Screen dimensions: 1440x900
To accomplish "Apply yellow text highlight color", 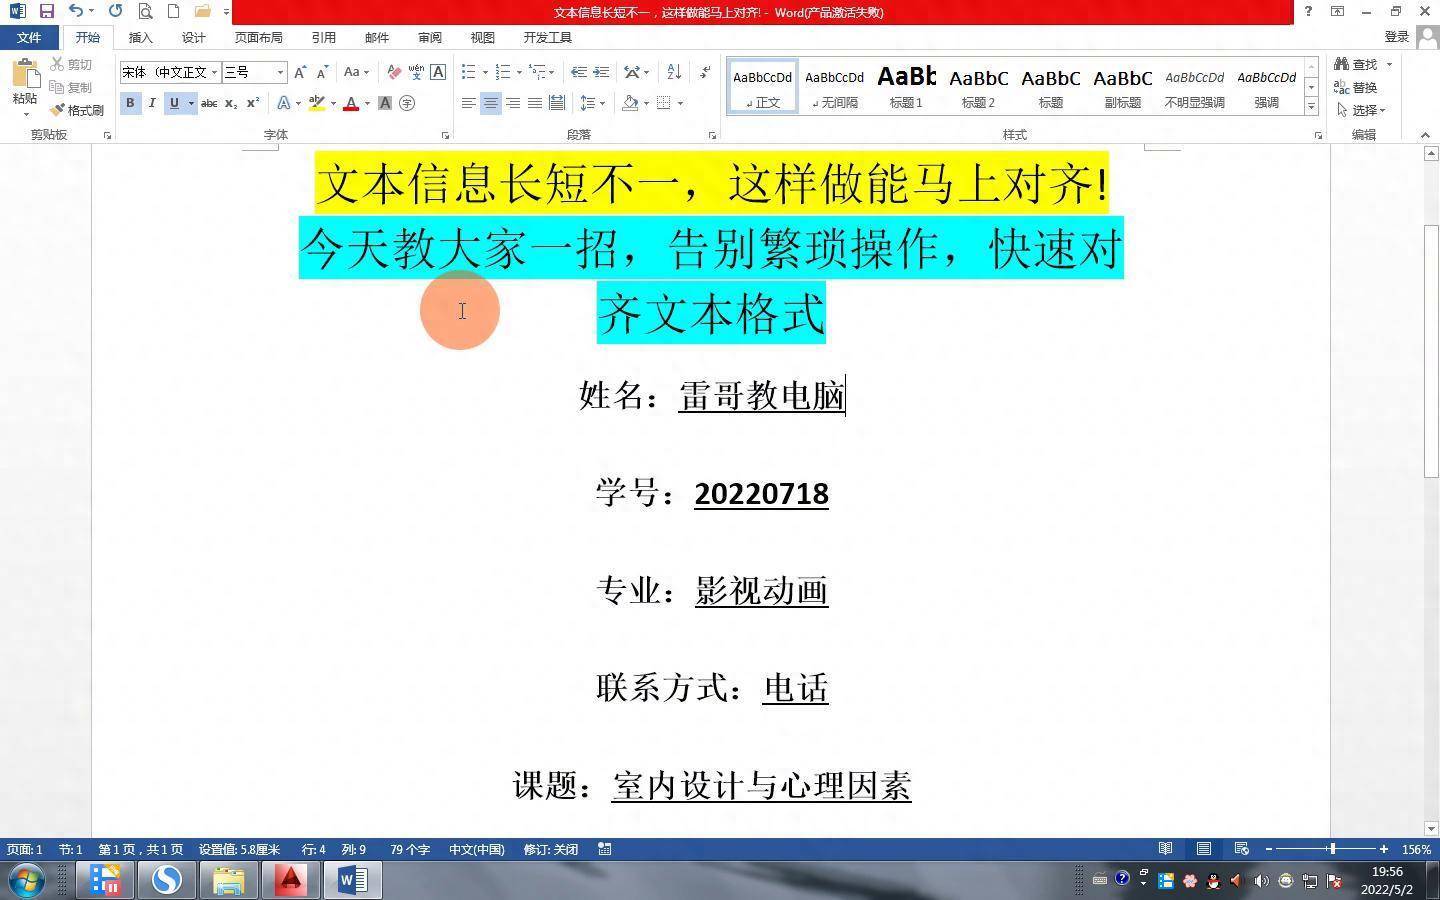I will 317,103.
